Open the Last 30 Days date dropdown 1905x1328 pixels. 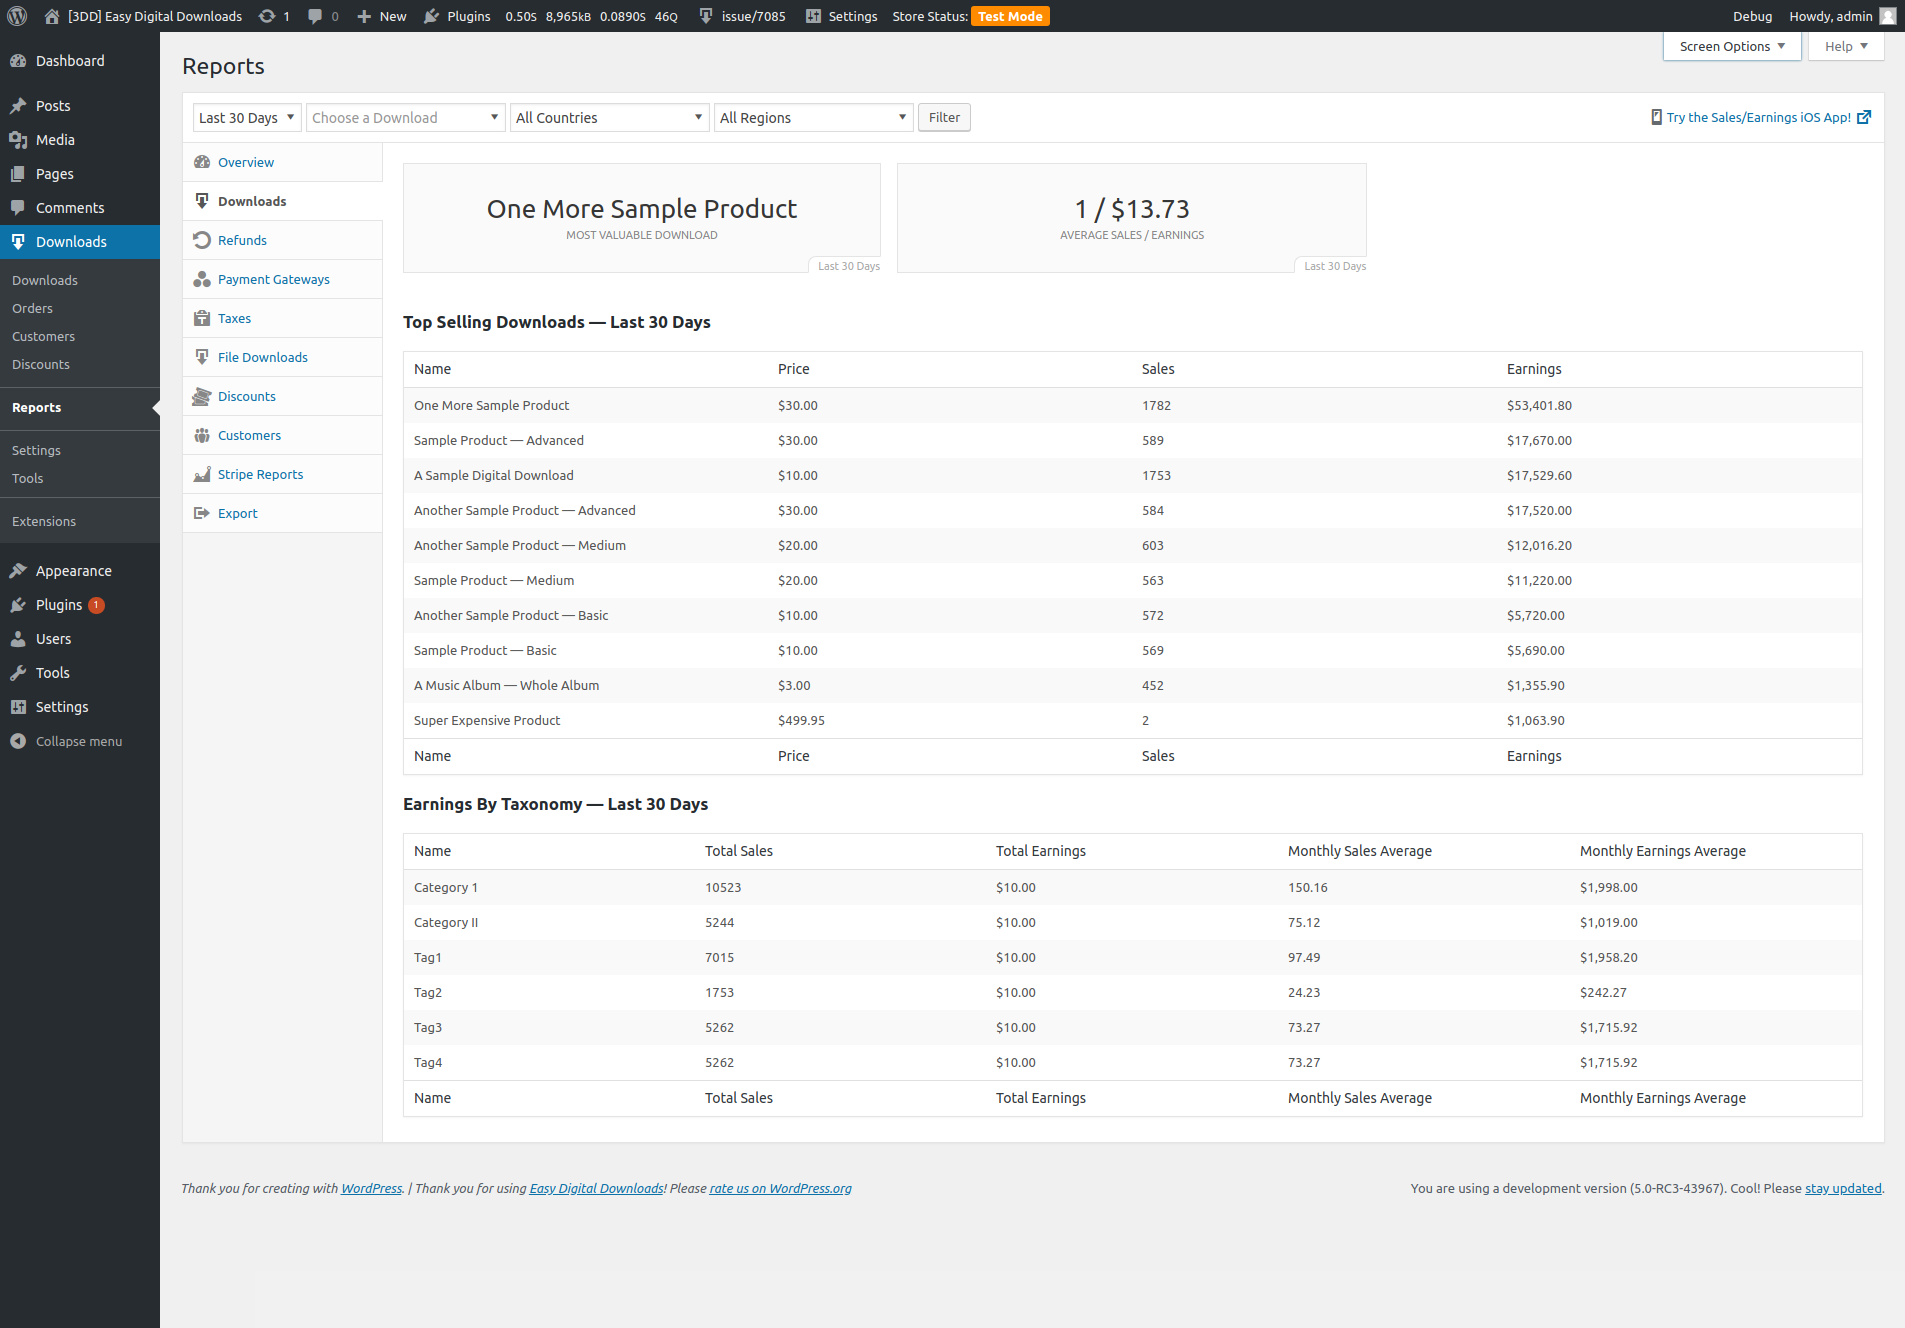tap(247, 118)
